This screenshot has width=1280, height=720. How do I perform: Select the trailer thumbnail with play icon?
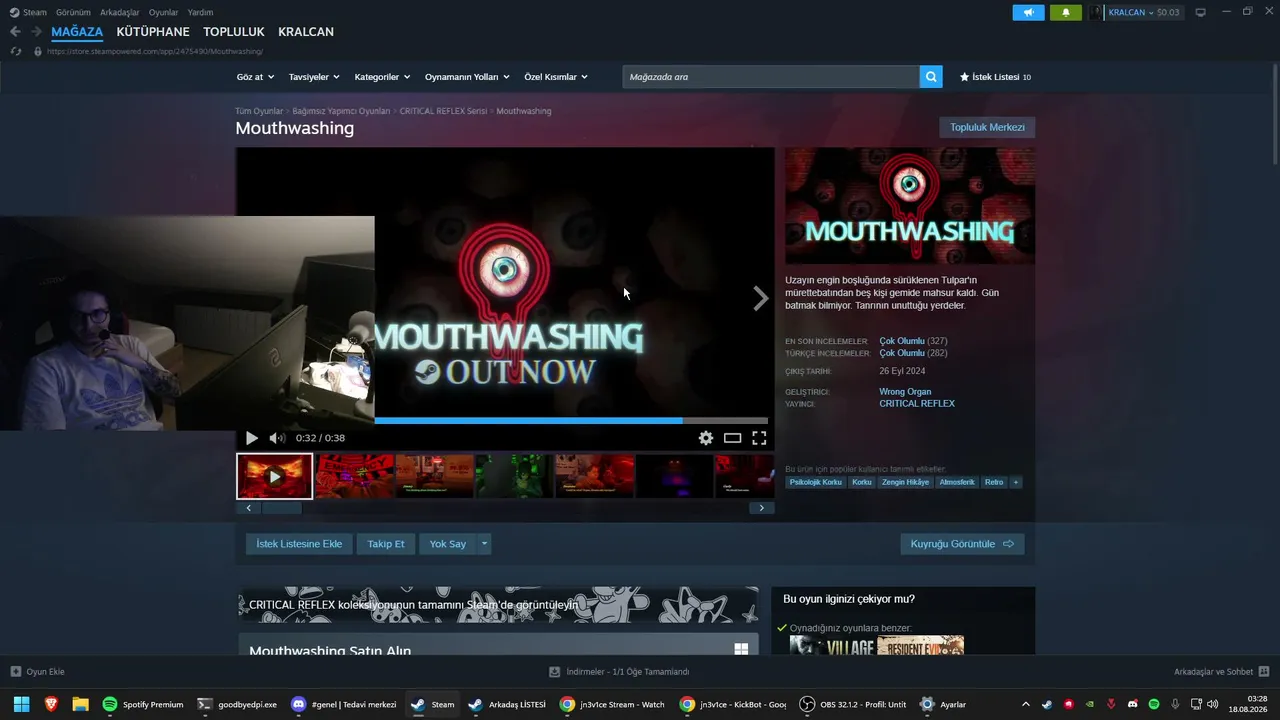pos(274,476)
